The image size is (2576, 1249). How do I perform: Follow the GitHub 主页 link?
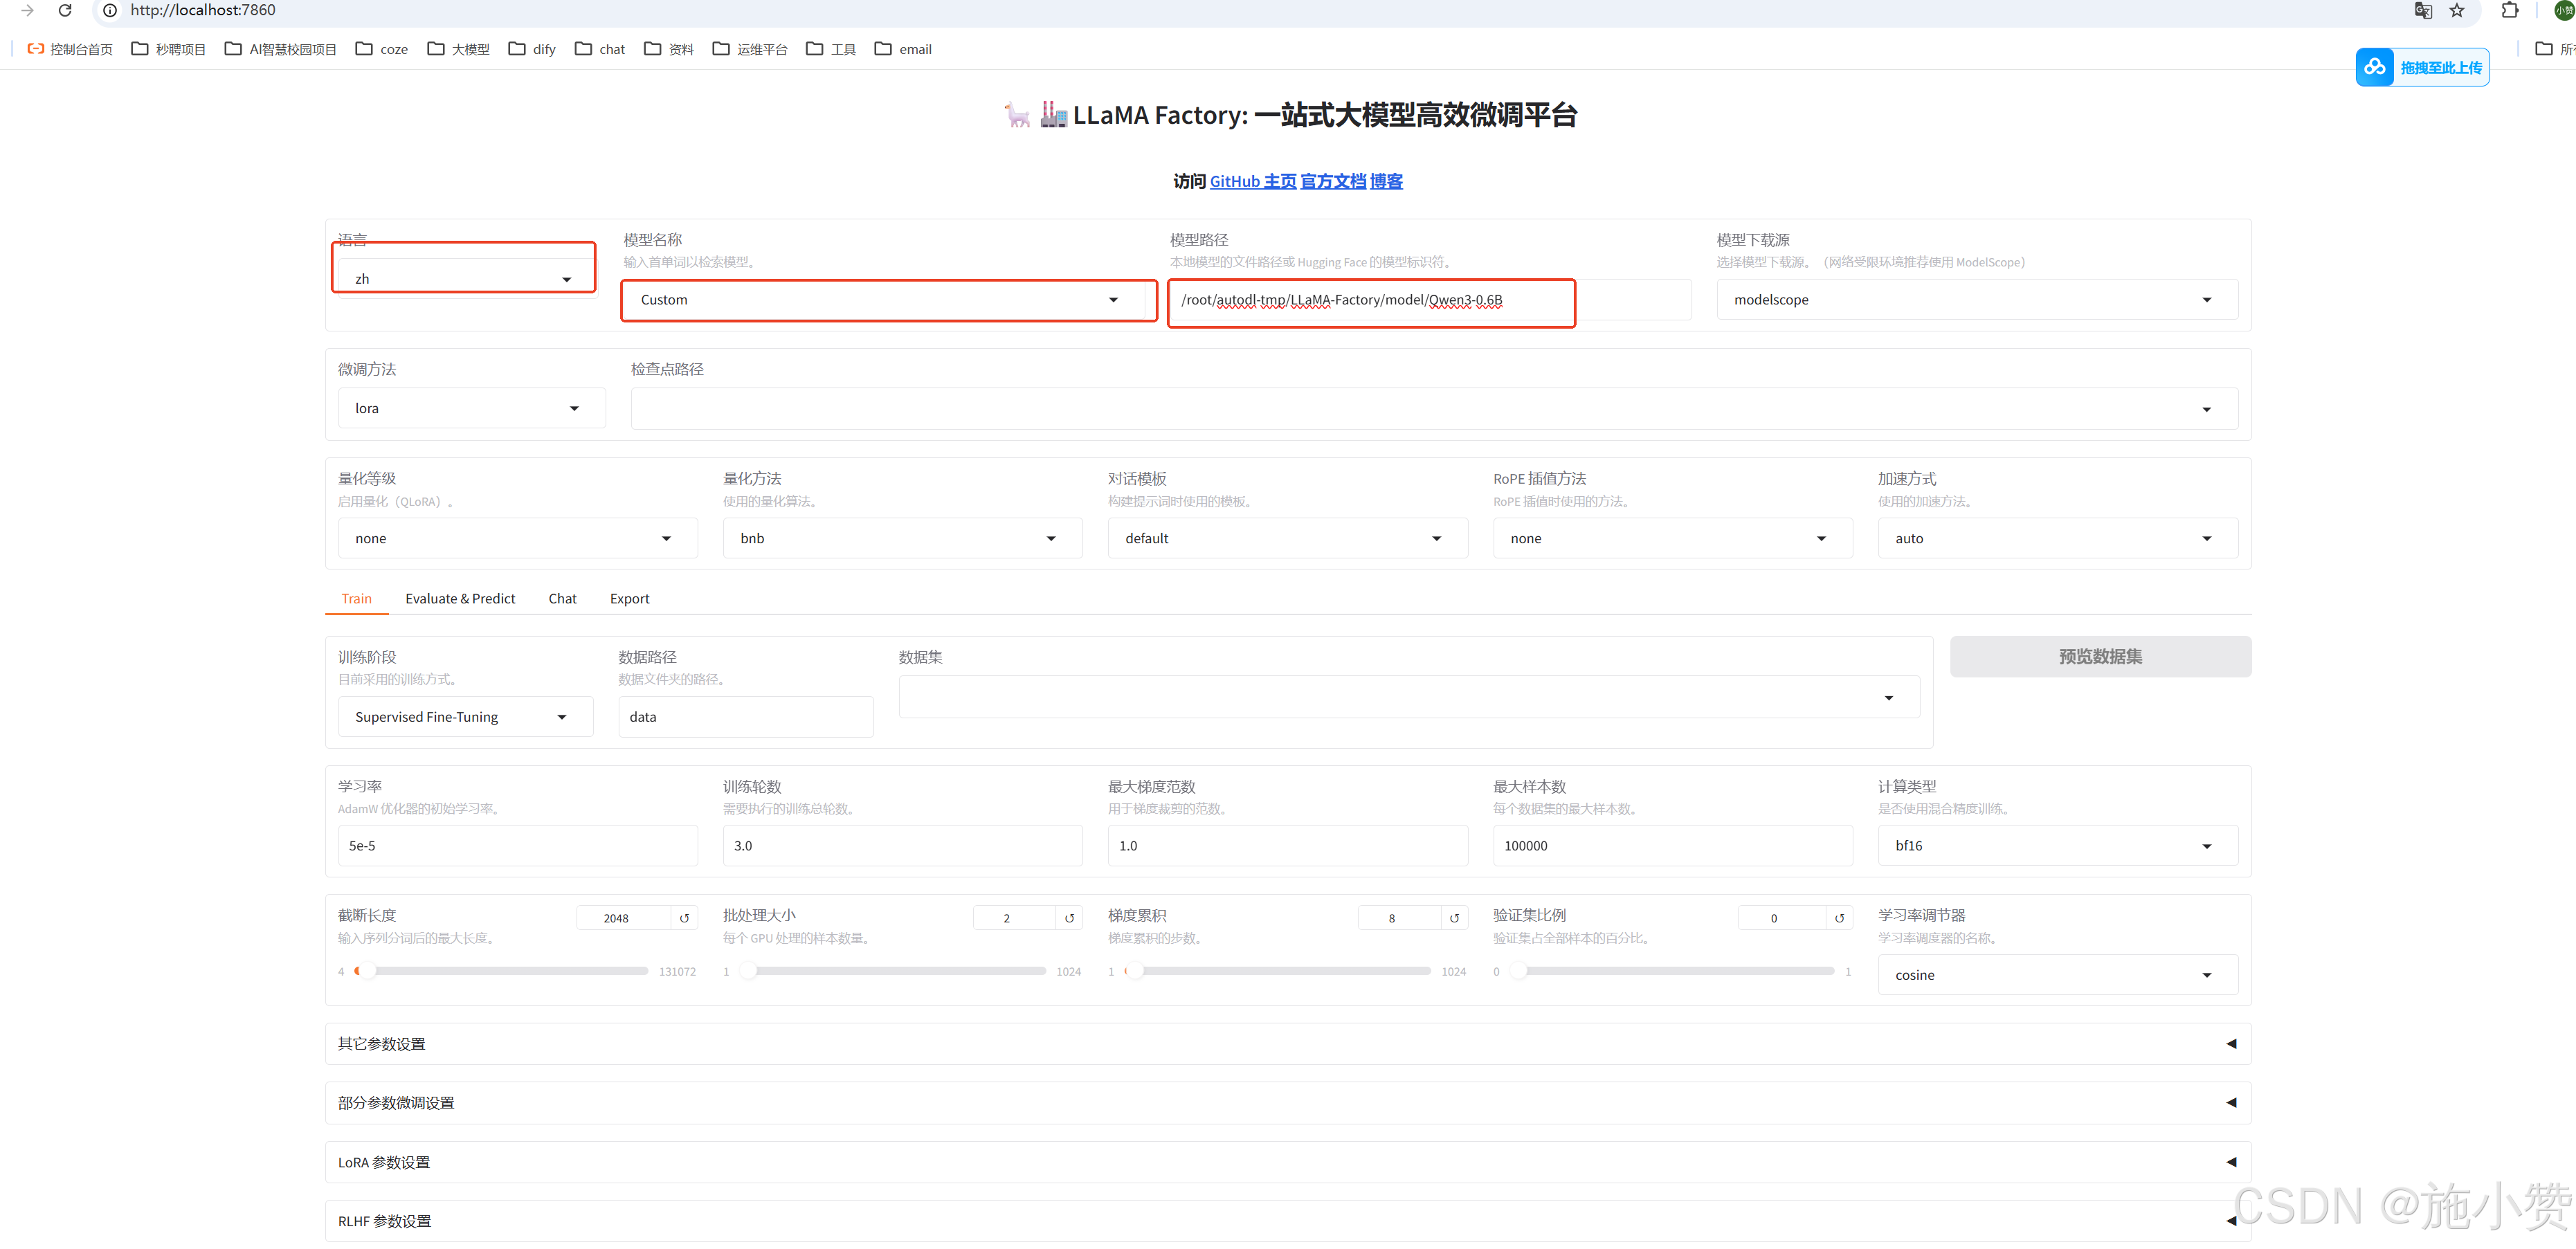(x=1253, y=181)
